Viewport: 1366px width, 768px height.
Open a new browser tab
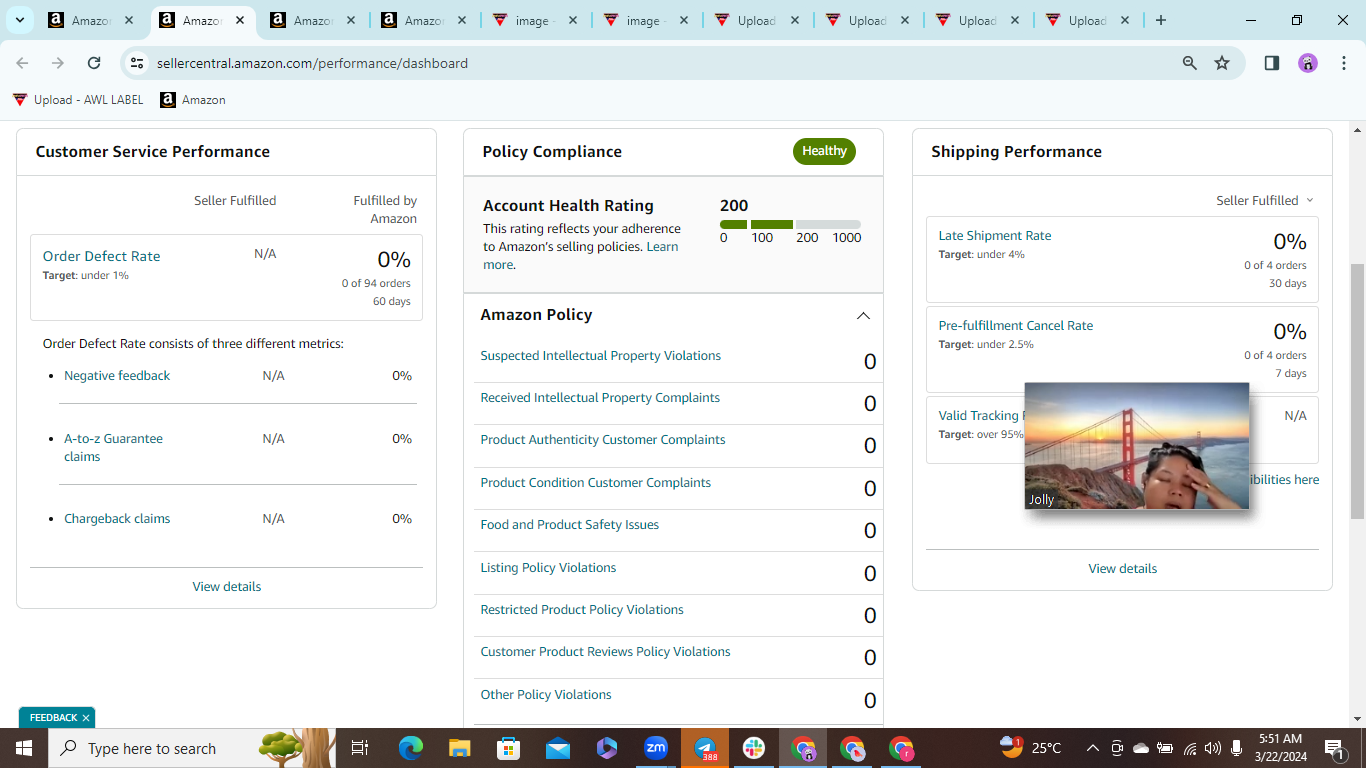(x=1160, y=20)
